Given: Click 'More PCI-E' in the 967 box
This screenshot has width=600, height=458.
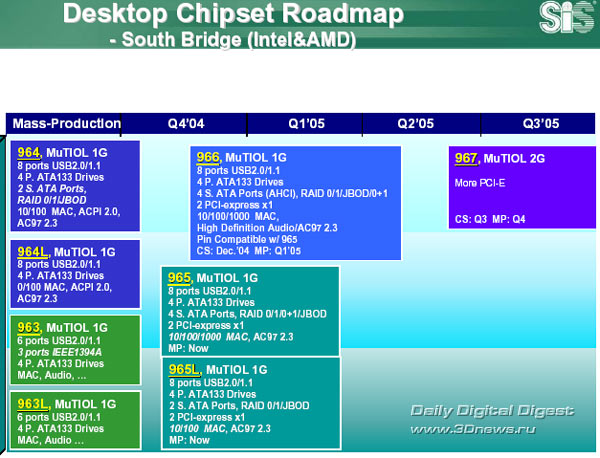Looking at the screenshot, I should click(480, 183).
